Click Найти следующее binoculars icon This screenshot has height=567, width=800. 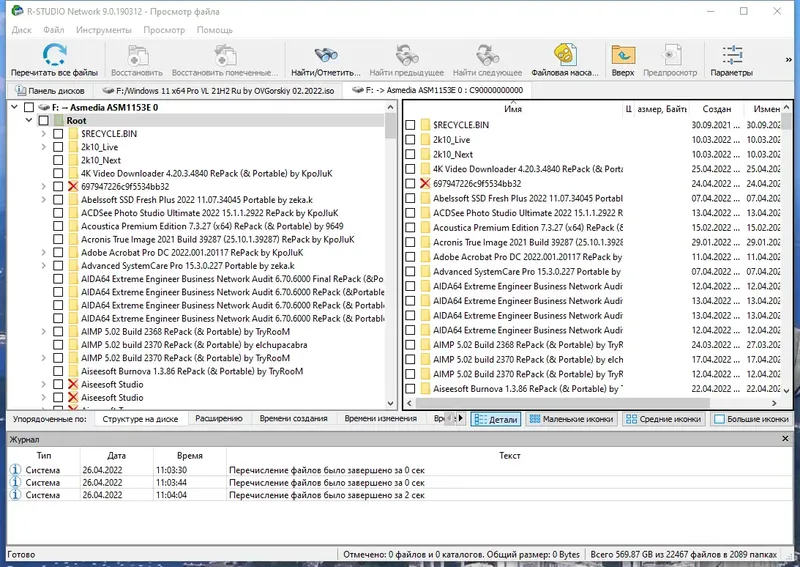click(x=487, y=56)
